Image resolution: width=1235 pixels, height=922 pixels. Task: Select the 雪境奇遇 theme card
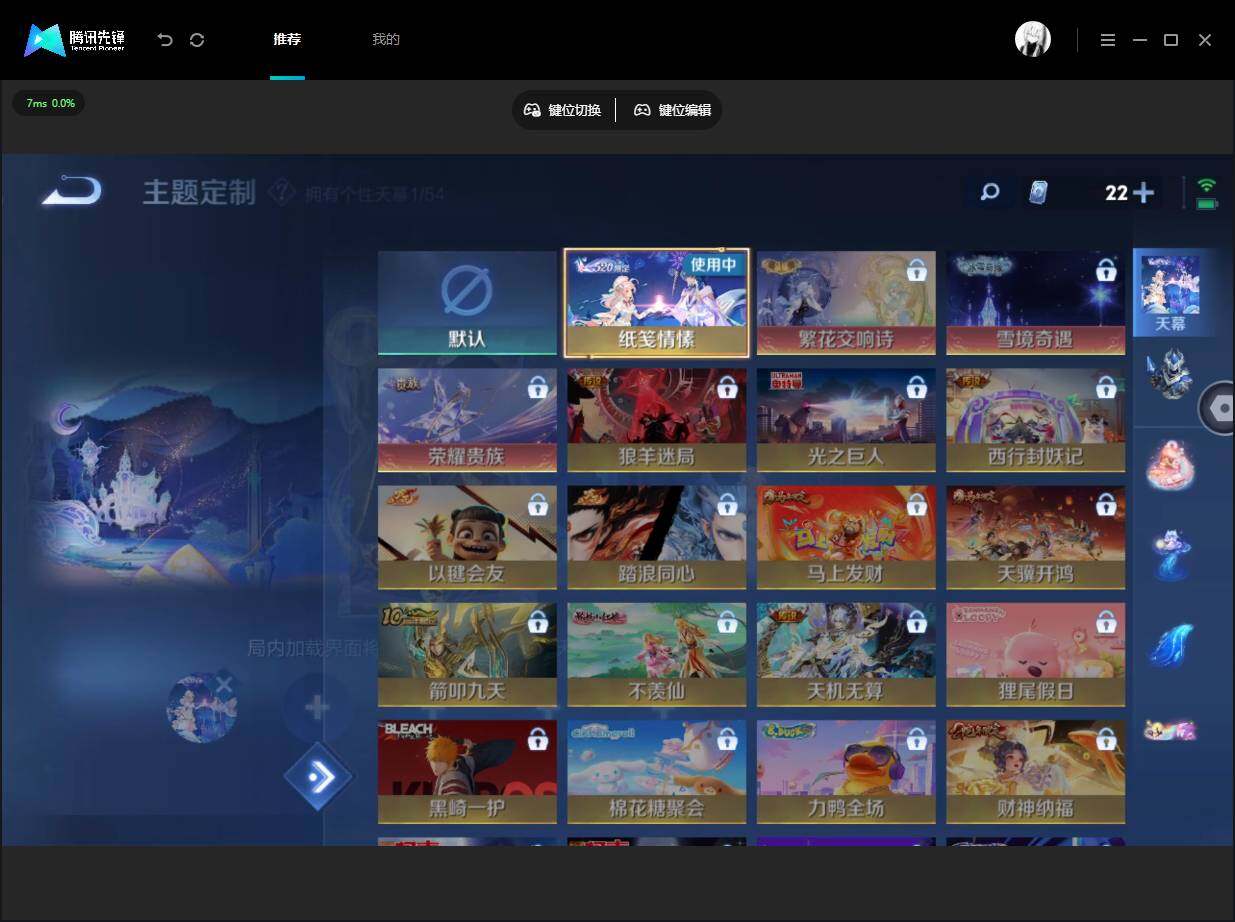(1035, 302)
